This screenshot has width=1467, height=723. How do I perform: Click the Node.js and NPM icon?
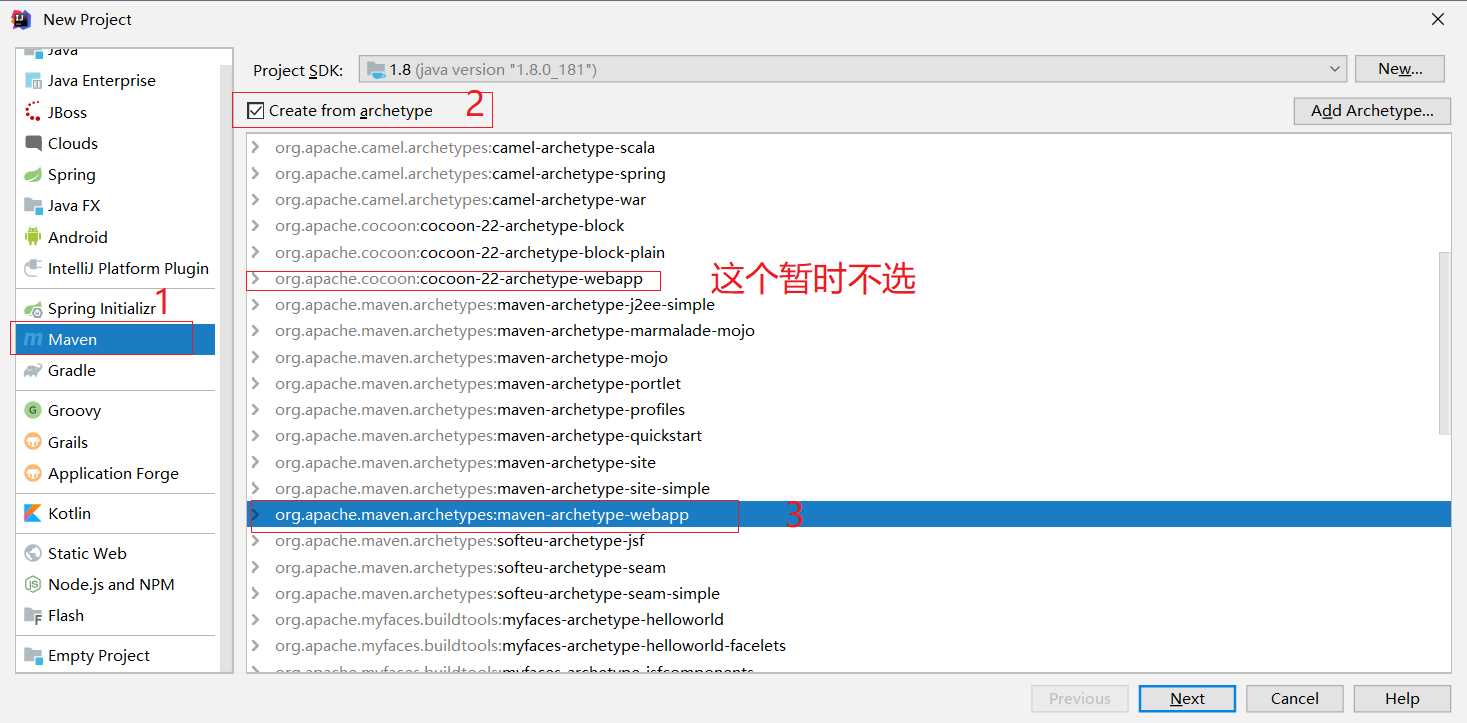click(33, 584)
